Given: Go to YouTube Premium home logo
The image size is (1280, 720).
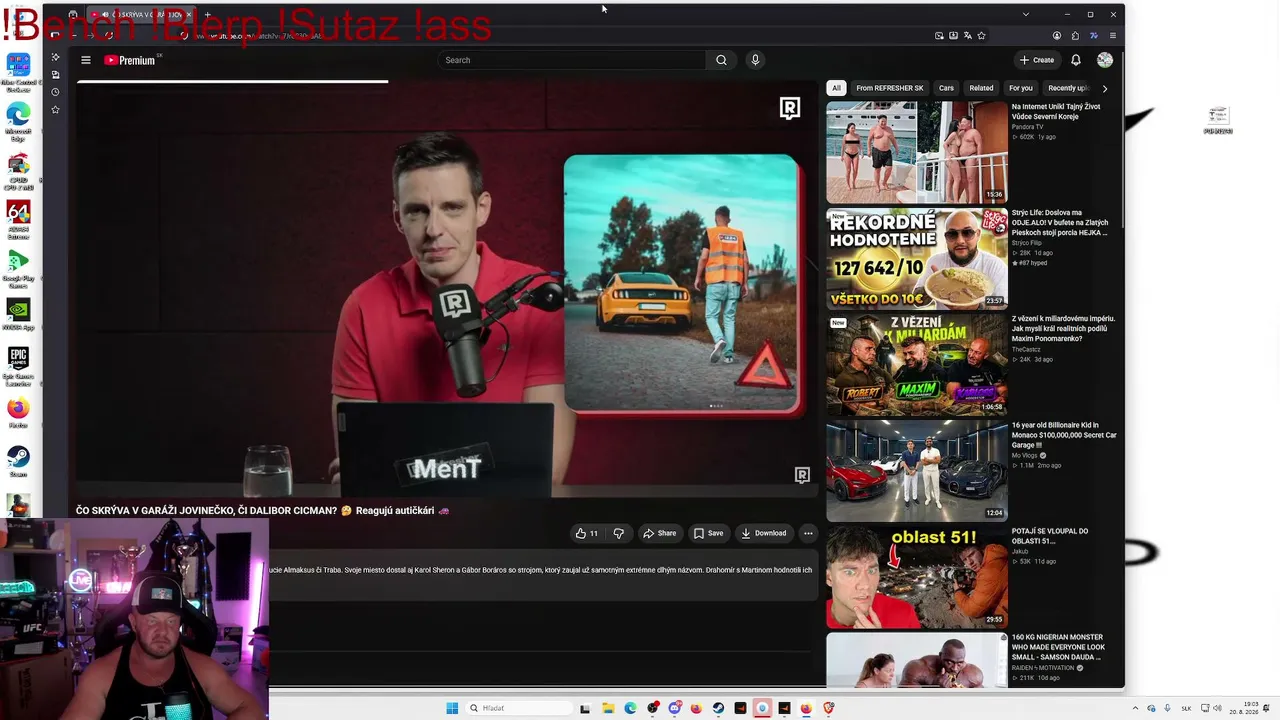Looking at the screenshot, I should tap(130, 60).
